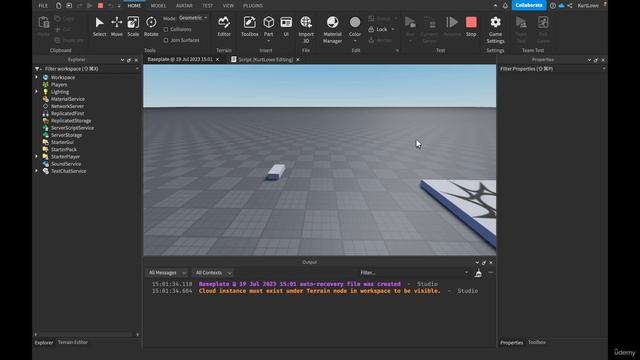Click the Lock tool icon
The width and height of the screenshot is (640, 360).
pos(371,29)
